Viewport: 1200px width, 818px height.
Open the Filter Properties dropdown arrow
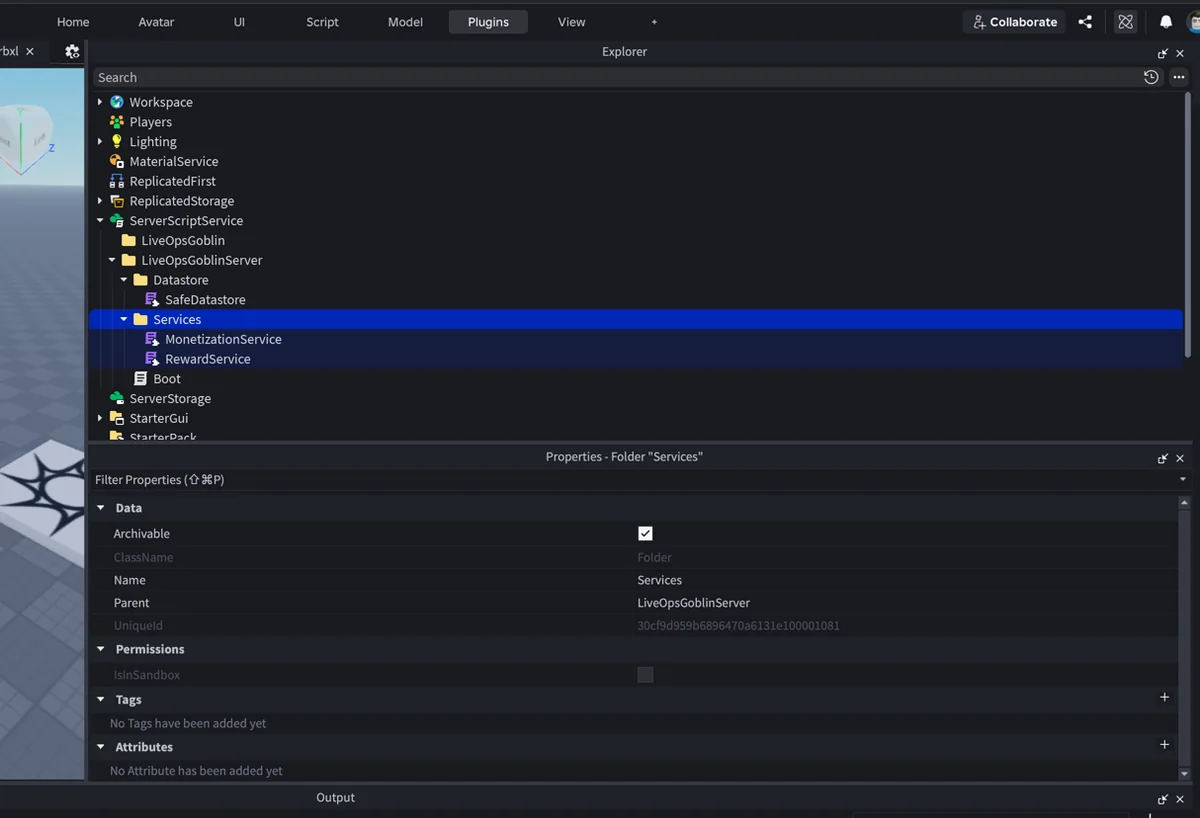1184,480
